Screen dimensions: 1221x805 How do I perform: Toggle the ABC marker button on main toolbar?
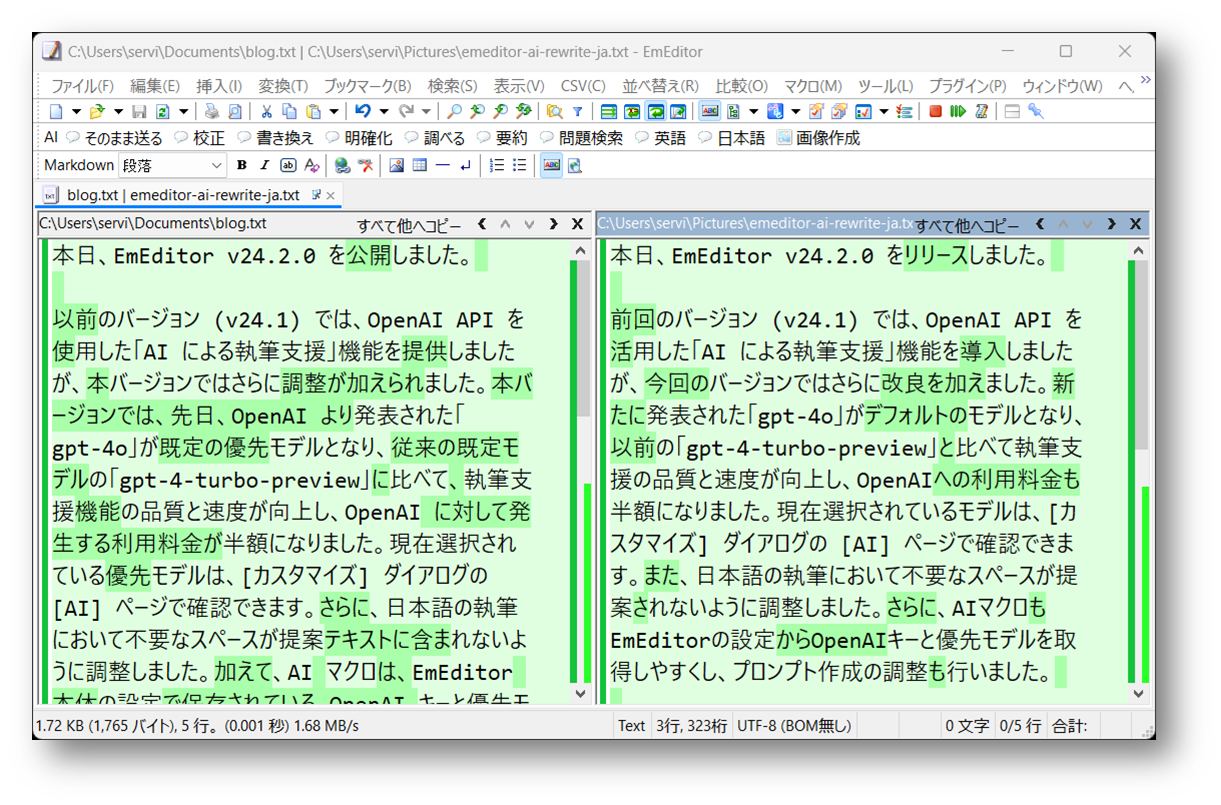tap(710, 112)
